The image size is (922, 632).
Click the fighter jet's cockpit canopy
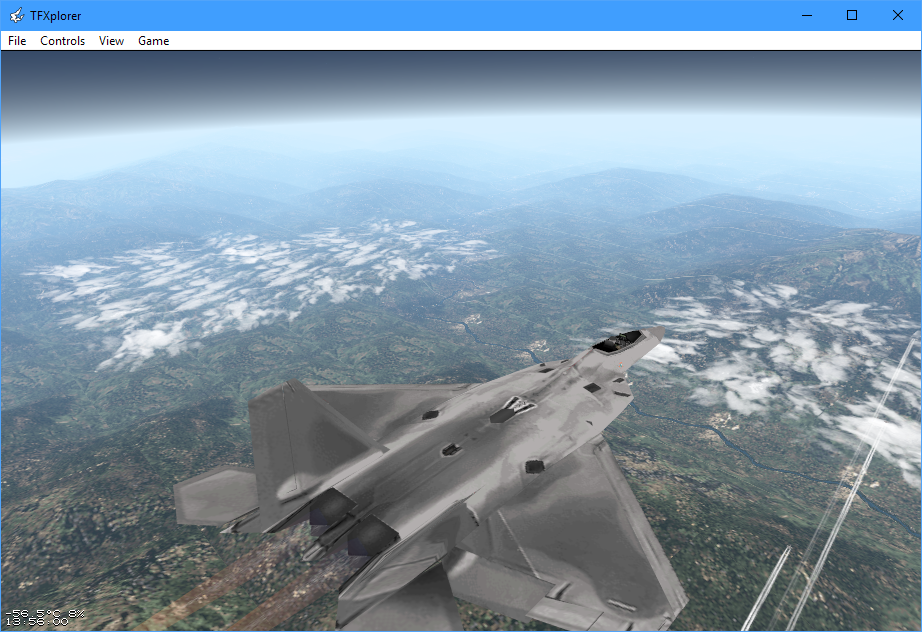pyautogui.click(x=618, y=341)
